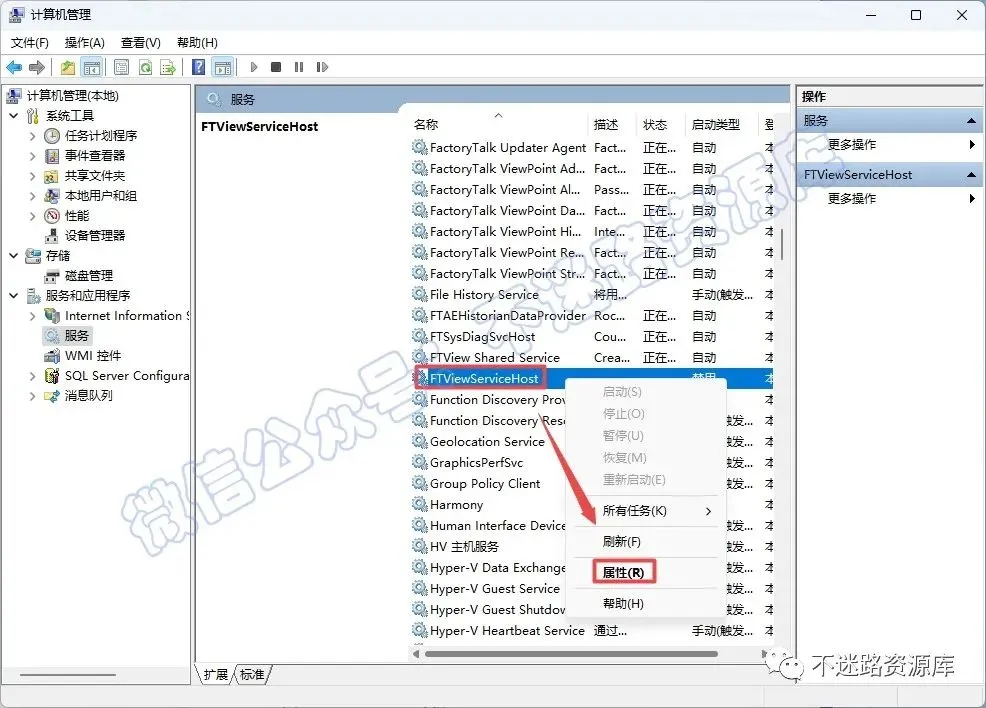Open the Action (操作) menu
The image size is (986, 708).
coord(84,43)
